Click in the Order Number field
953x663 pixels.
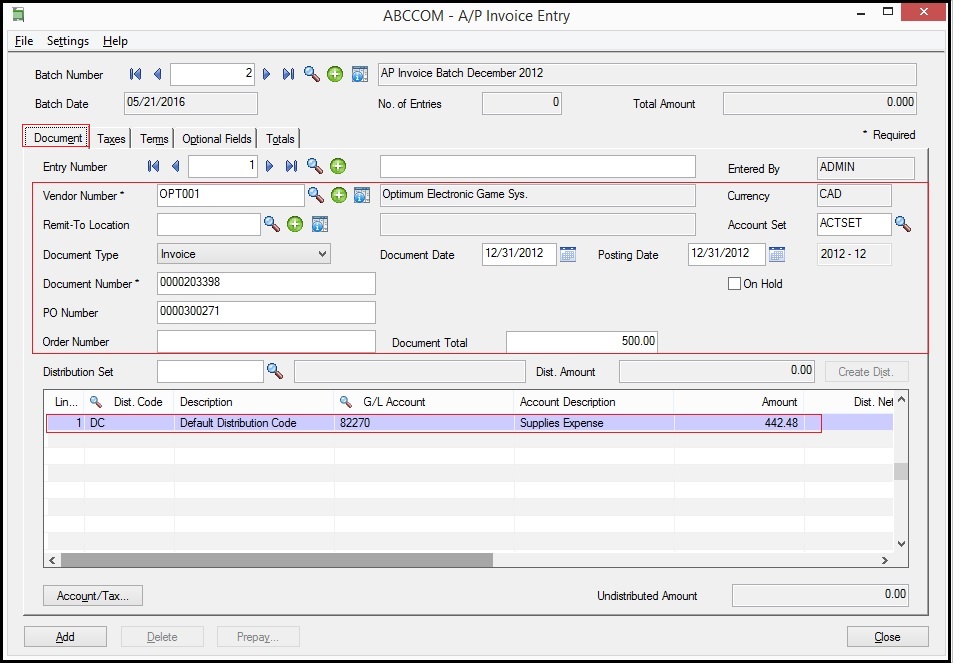(266, 342)
